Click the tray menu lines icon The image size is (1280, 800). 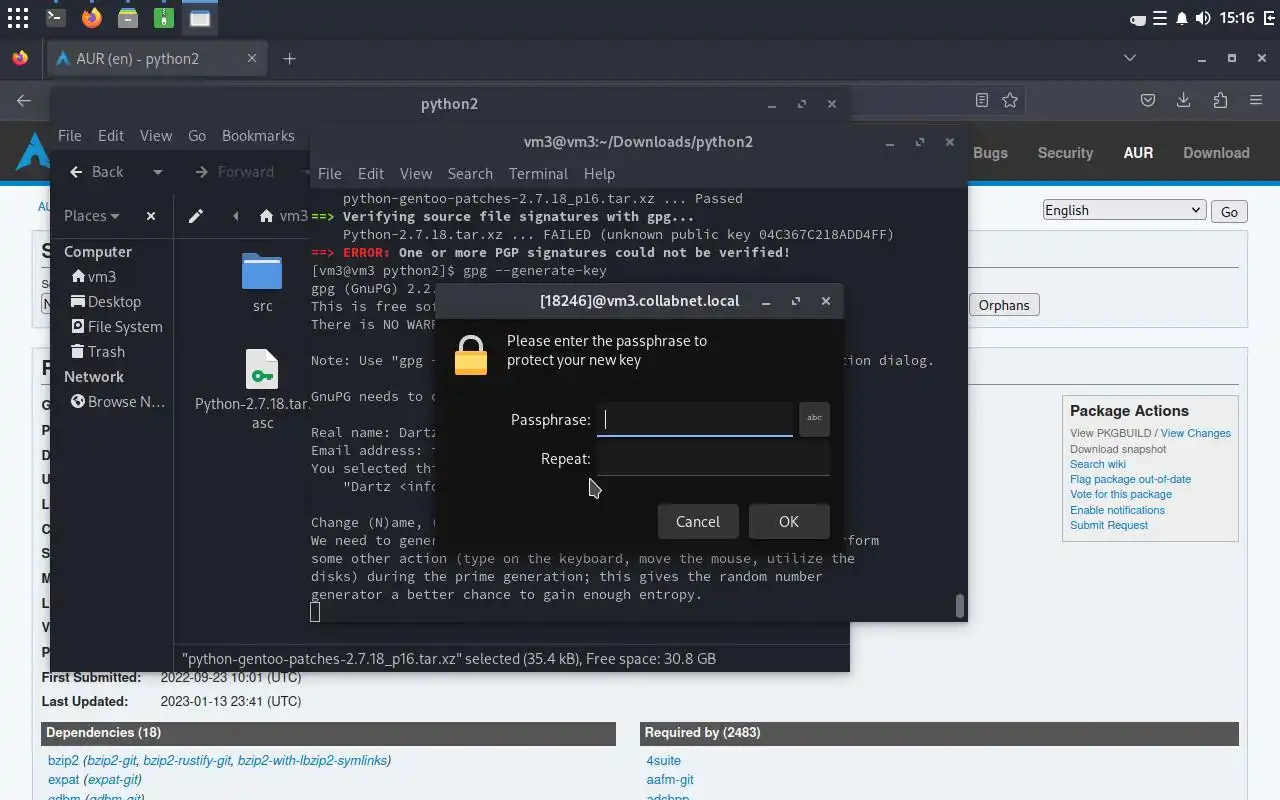(1160, 18)
